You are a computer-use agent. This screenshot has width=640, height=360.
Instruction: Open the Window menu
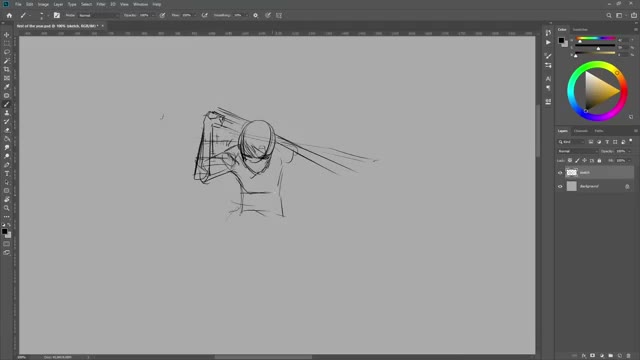[140, 4]
